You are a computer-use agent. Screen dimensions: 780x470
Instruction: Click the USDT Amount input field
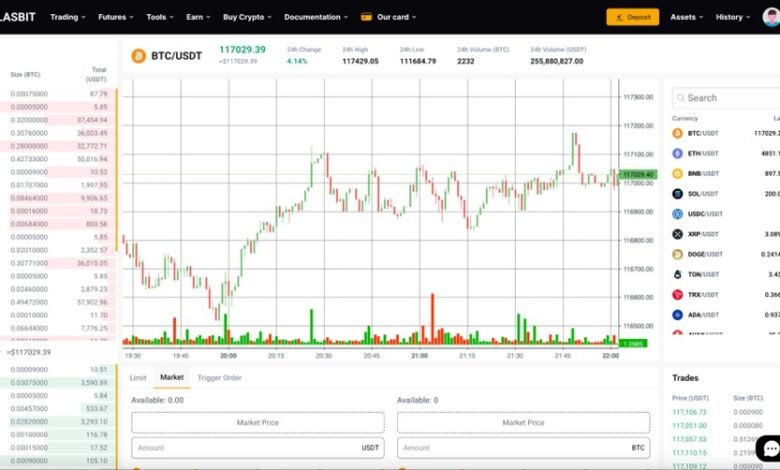[x=258, y=448]
